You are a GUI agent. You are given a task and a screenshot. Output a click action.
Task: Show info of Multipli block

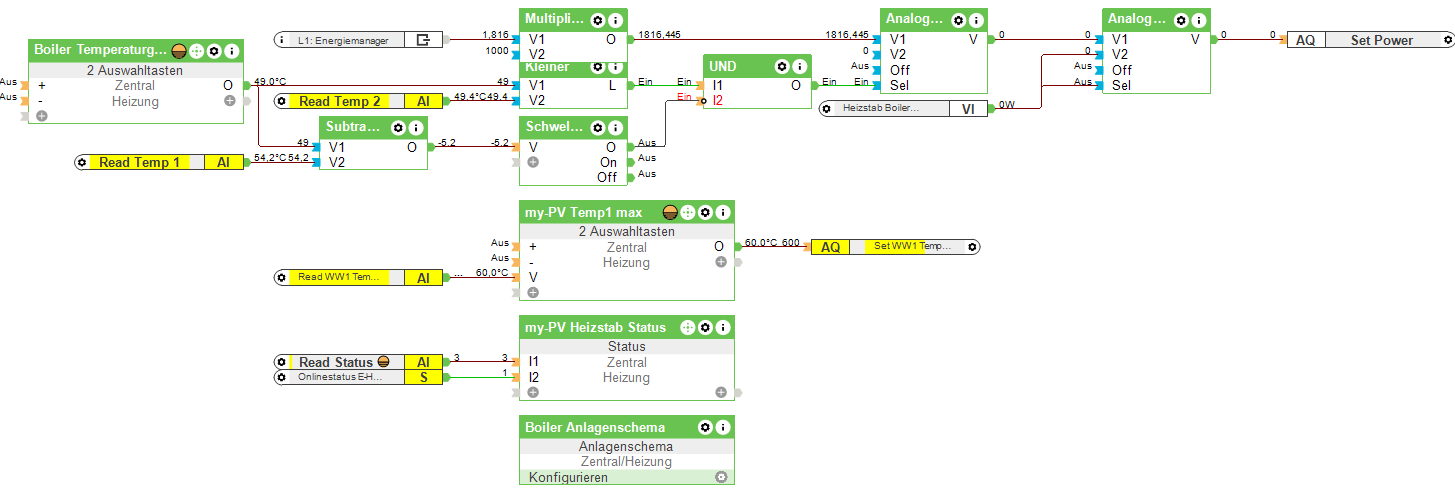pyautogui.click(x=614, y=20)
